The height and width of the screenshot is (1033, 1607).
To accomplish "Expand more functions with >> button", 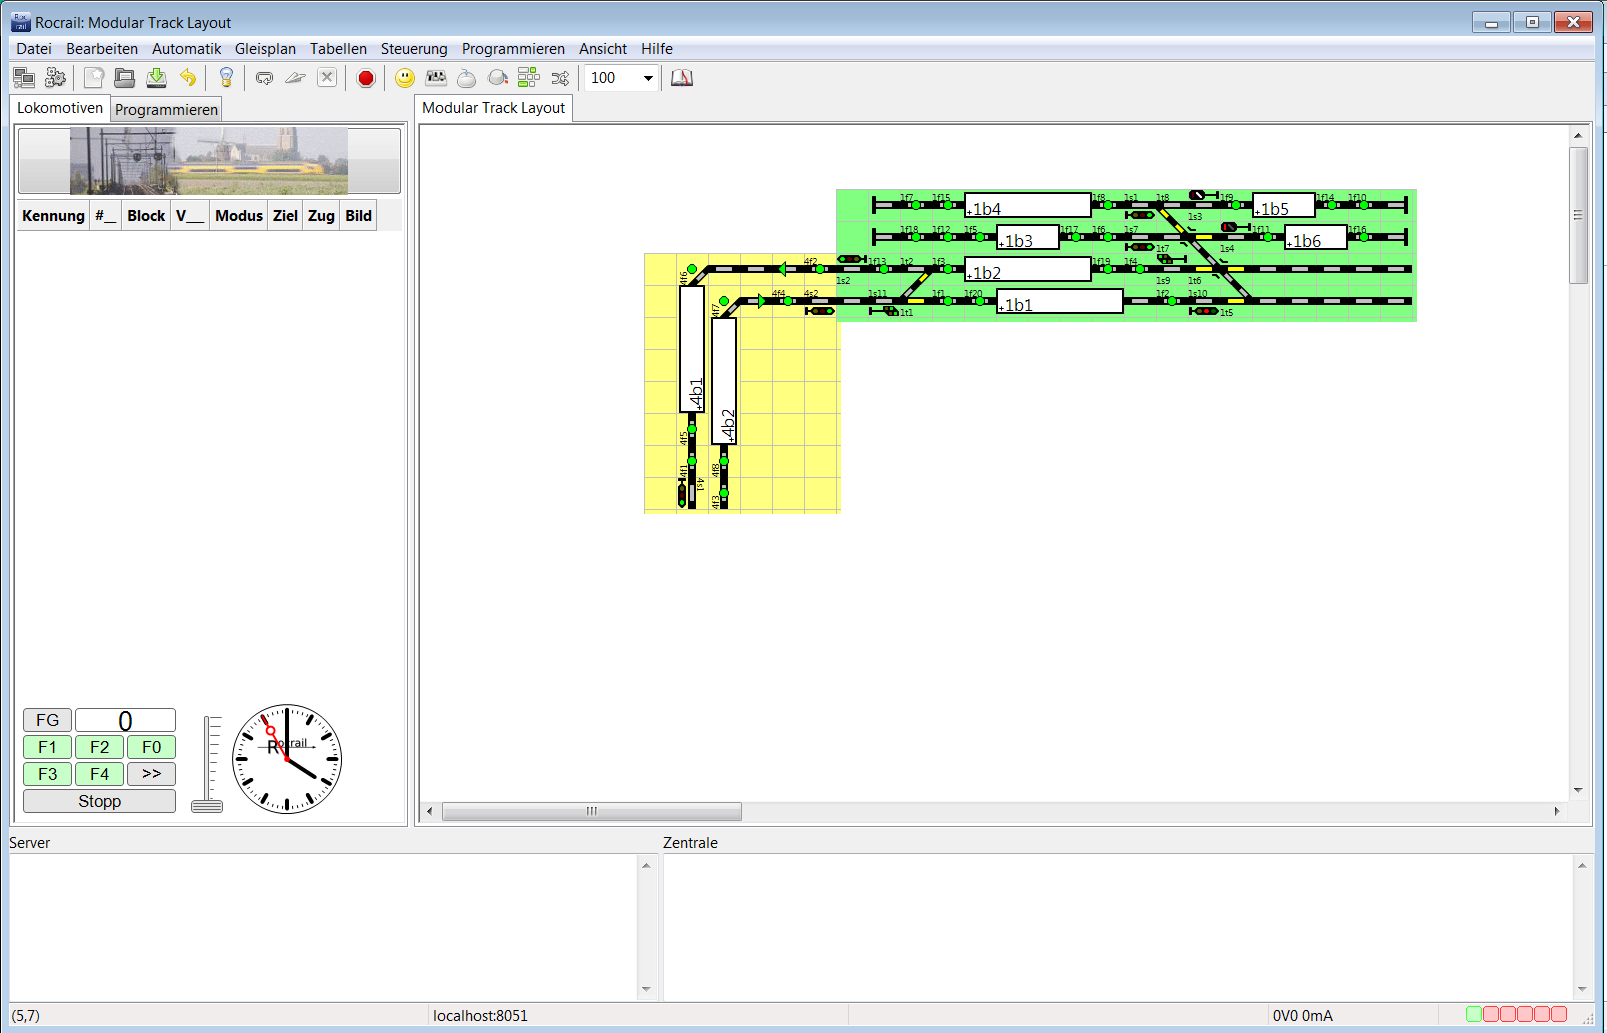I will pos(151,774).
